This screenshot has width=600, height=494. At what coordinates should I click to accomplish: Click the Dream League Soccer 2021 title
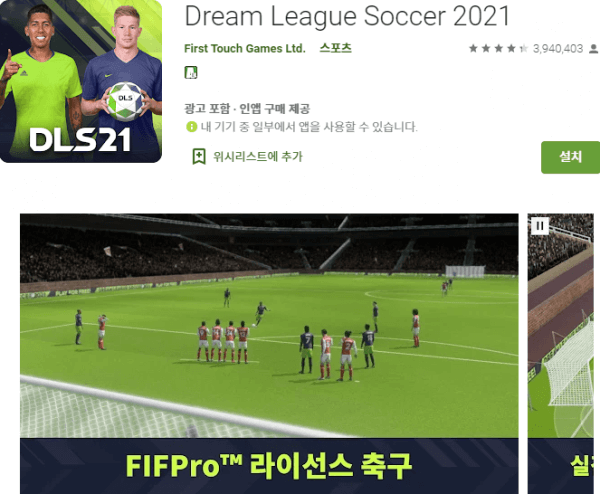[x=347, y=16]
